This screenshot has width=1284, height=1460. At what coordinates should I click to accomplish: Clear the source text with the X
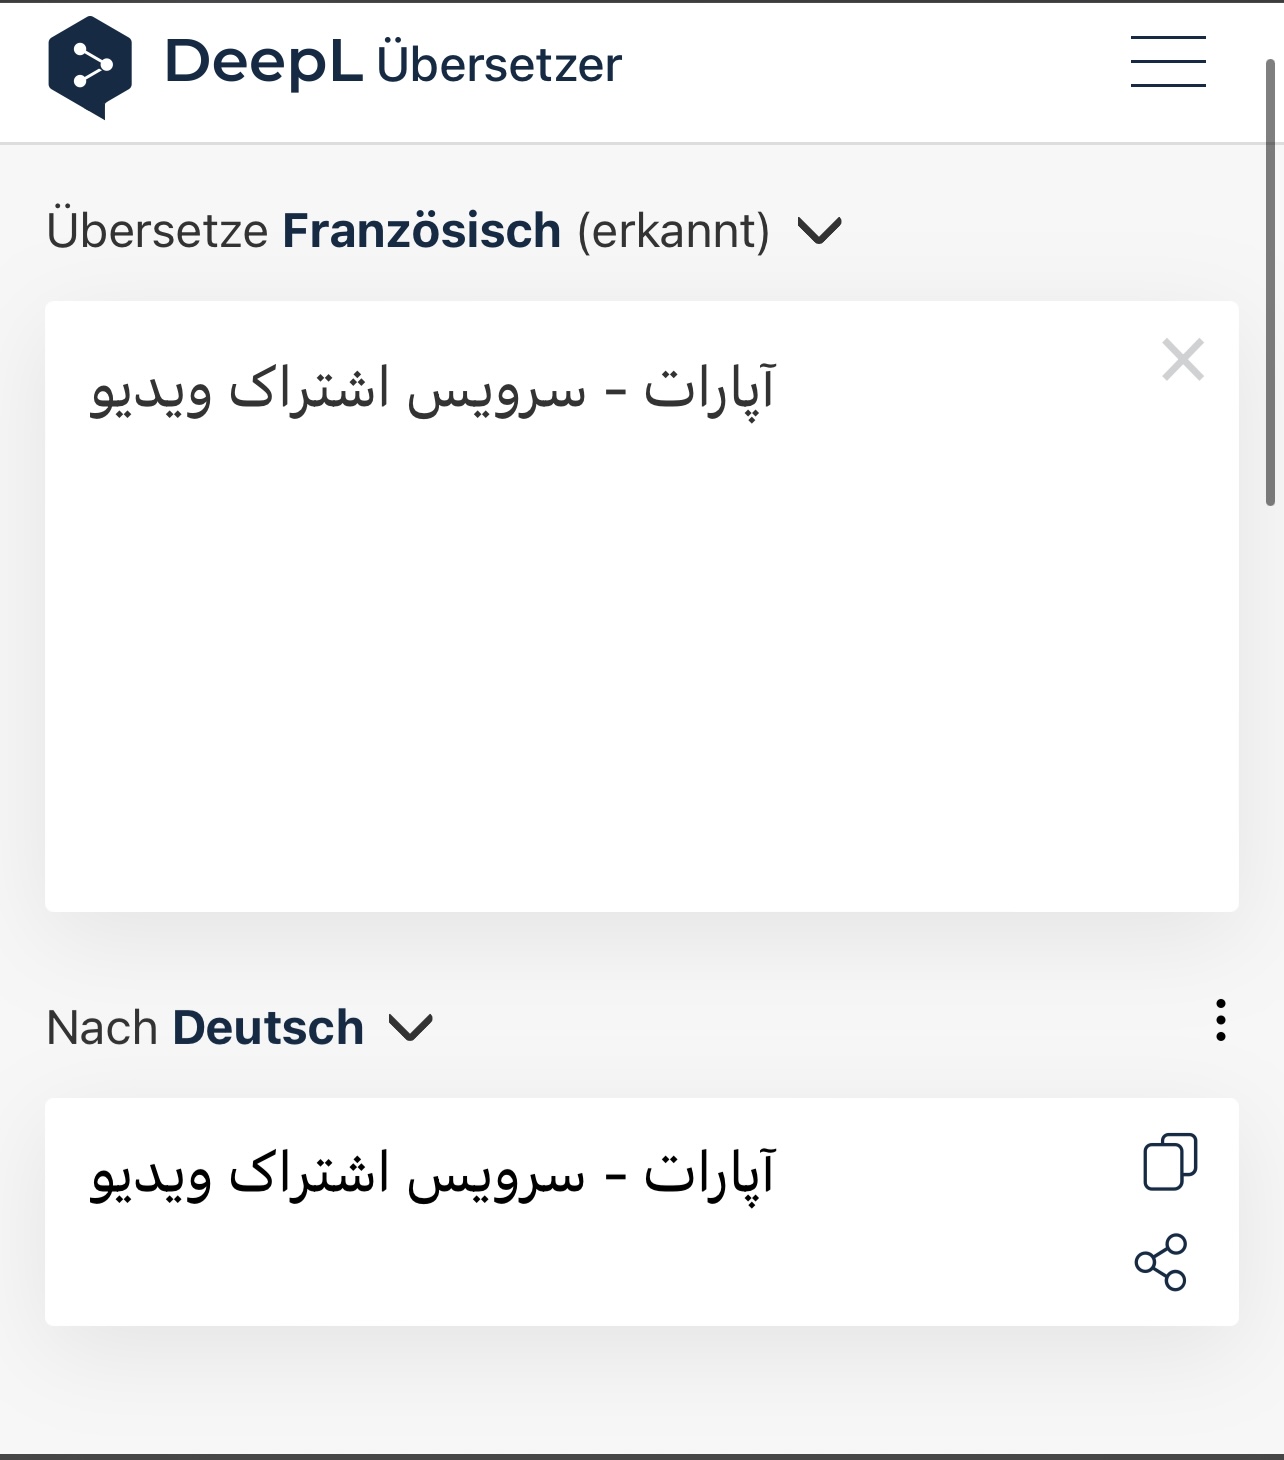coord(1183,360)
